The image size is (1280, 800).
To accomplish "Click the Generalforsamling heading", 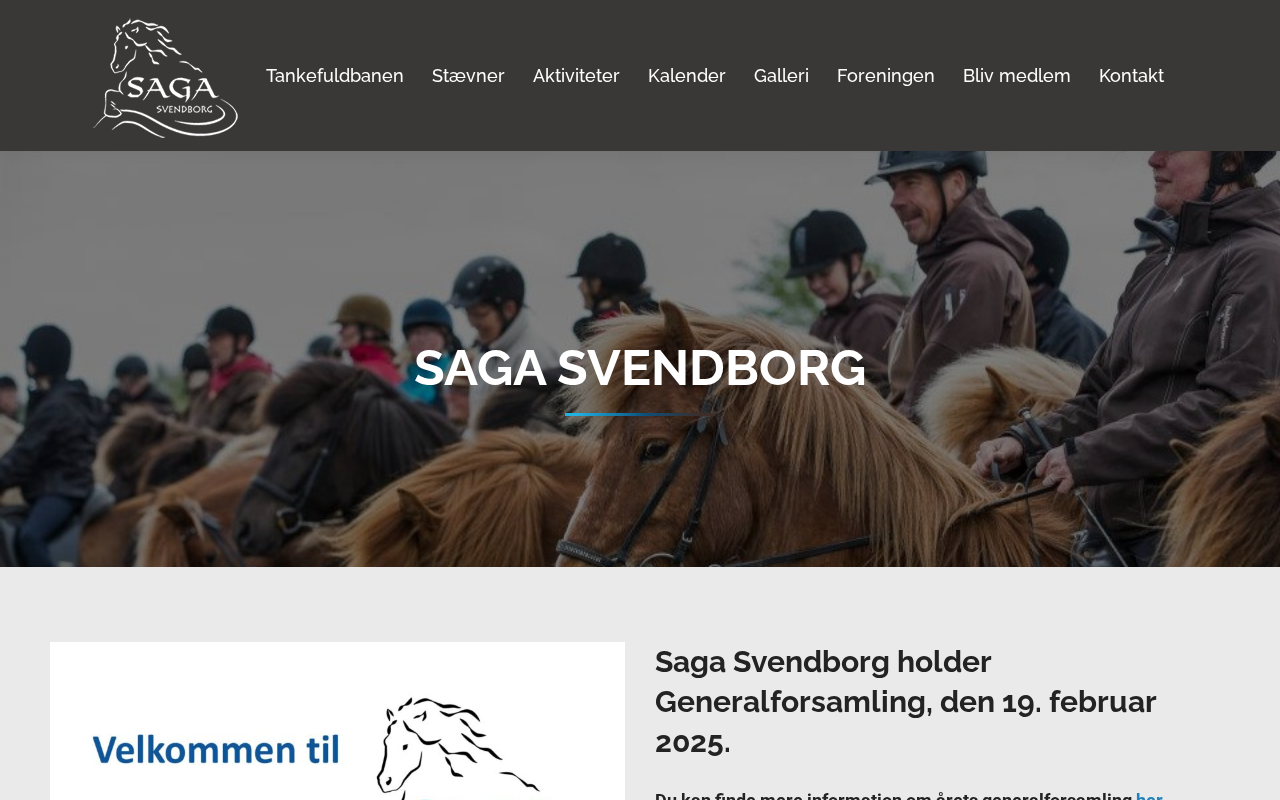I will 906,702.
